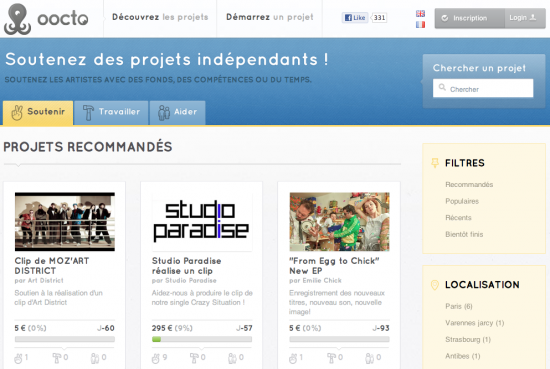
Task: Click the "295 € (9%)" amount text
Action: 172,328
